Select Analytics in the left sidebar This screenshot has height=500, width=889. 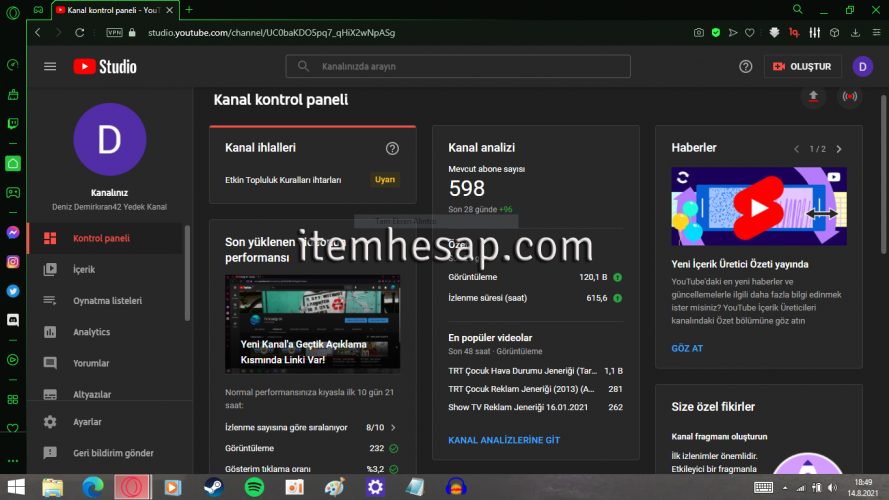[x=91, y=332]
